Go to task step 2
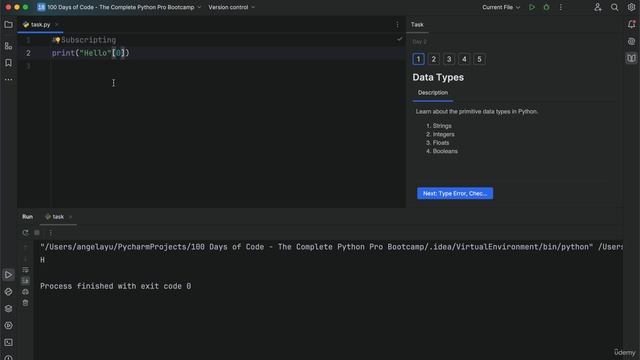 click(433, 59)
